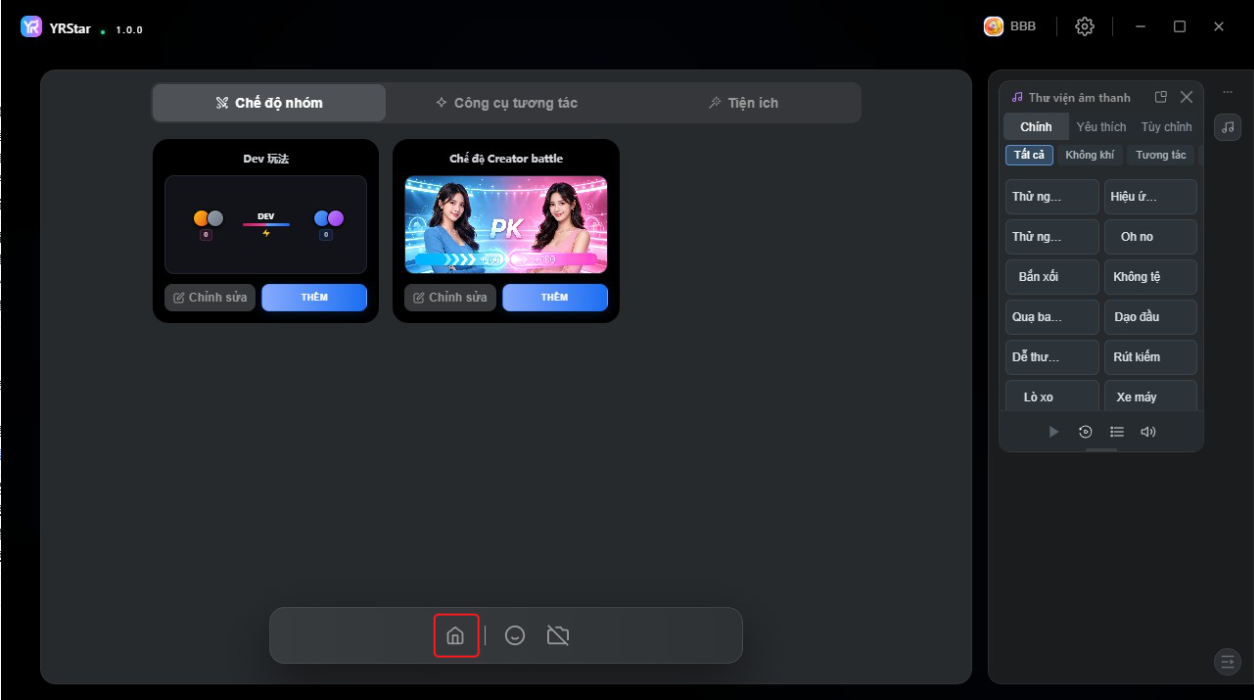Adjust the sound library volume speaker
This screenshot has width=1254, height=700.
pyautogui.click(x=1148, y=432)
